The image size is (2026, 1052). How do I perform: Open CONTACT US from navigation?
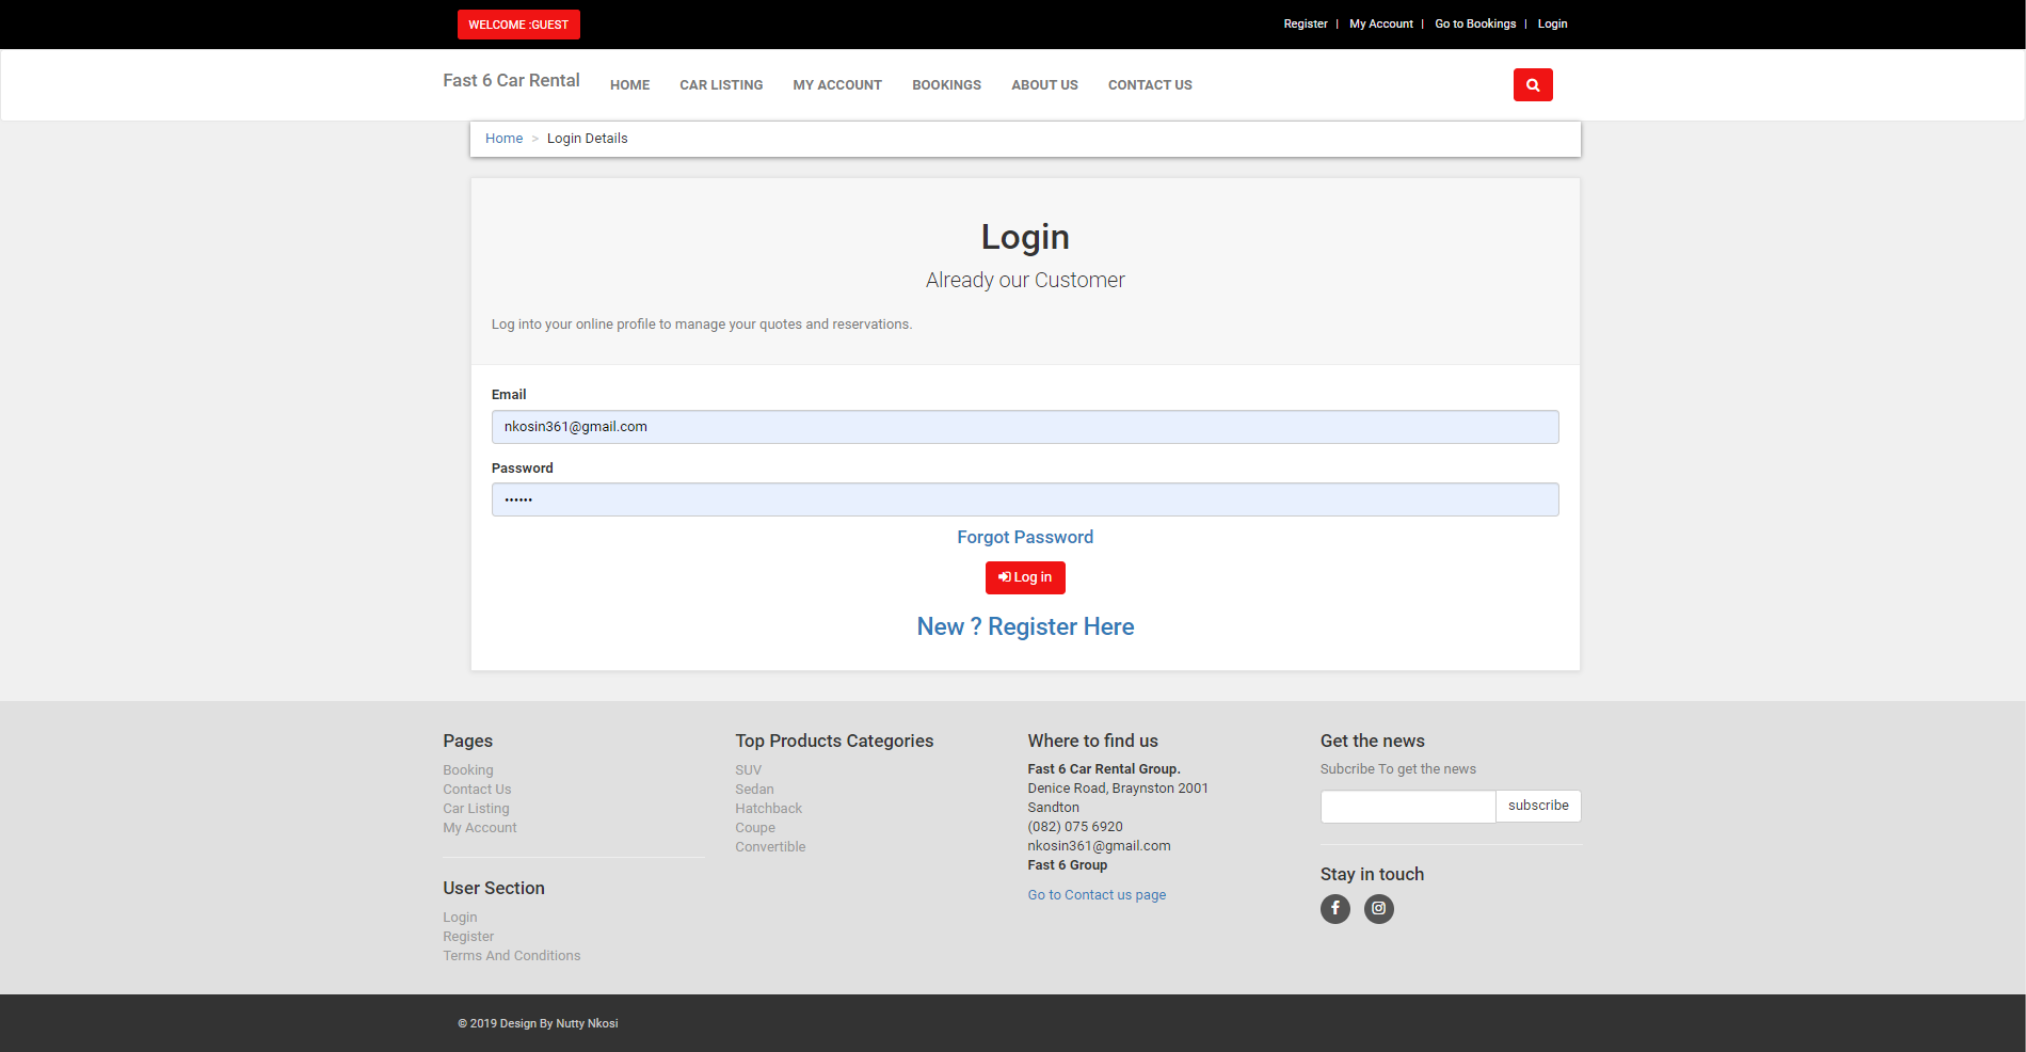(x=1149, y=85)
